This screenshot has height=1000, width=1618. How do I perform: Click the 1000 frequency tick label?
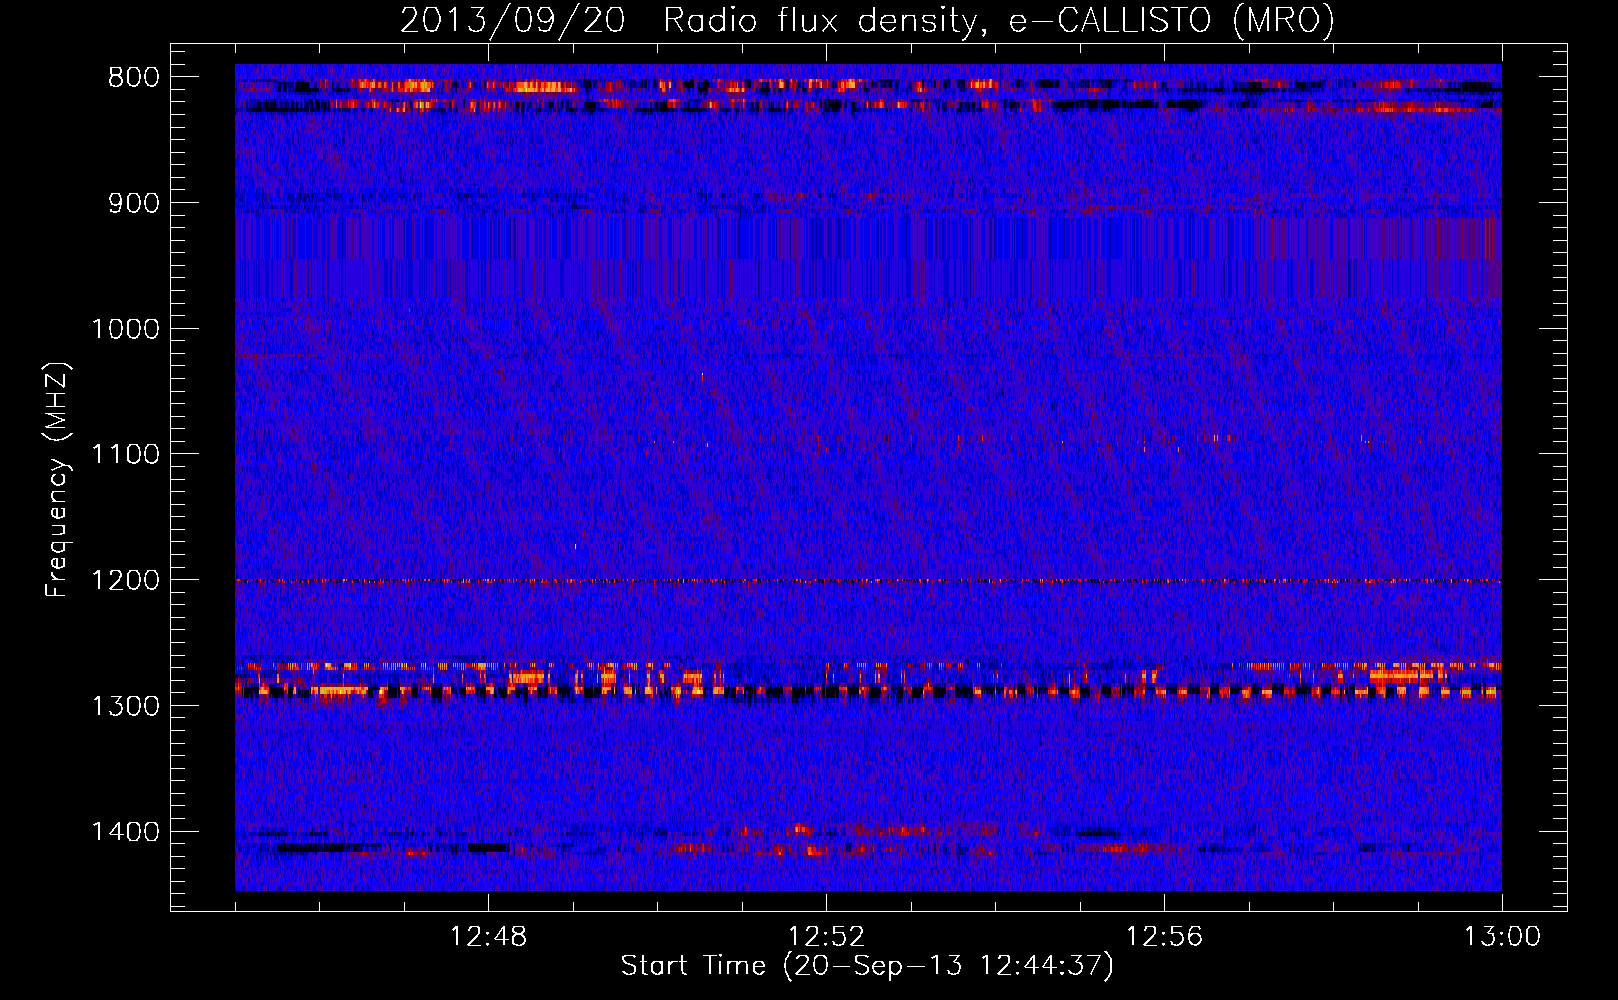(125, 329)
